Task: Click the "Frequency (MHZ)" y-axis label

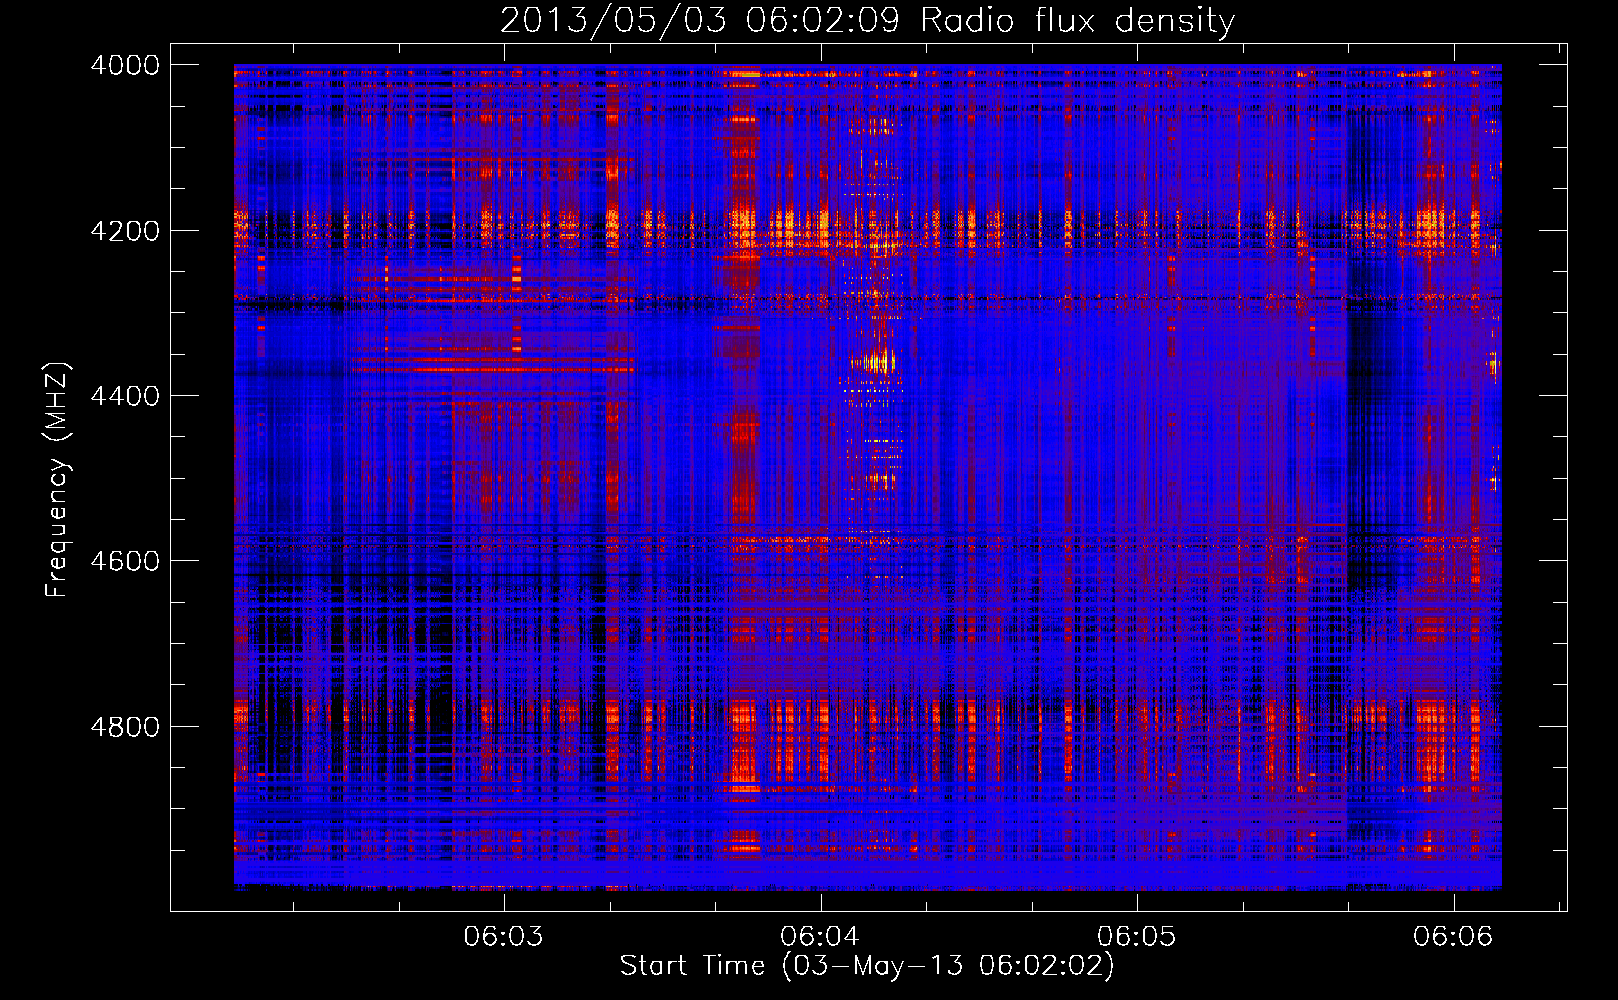Action: point(57,480)
